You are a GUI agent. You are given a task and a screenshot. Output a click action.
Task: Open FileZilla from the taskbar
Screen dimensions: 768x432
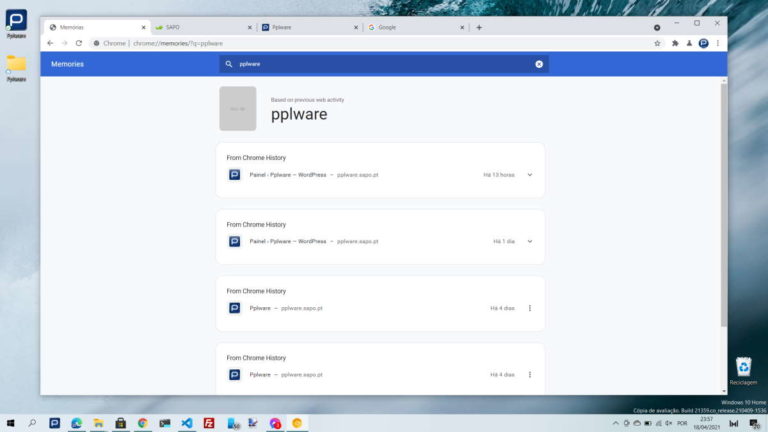pos(209,423)
